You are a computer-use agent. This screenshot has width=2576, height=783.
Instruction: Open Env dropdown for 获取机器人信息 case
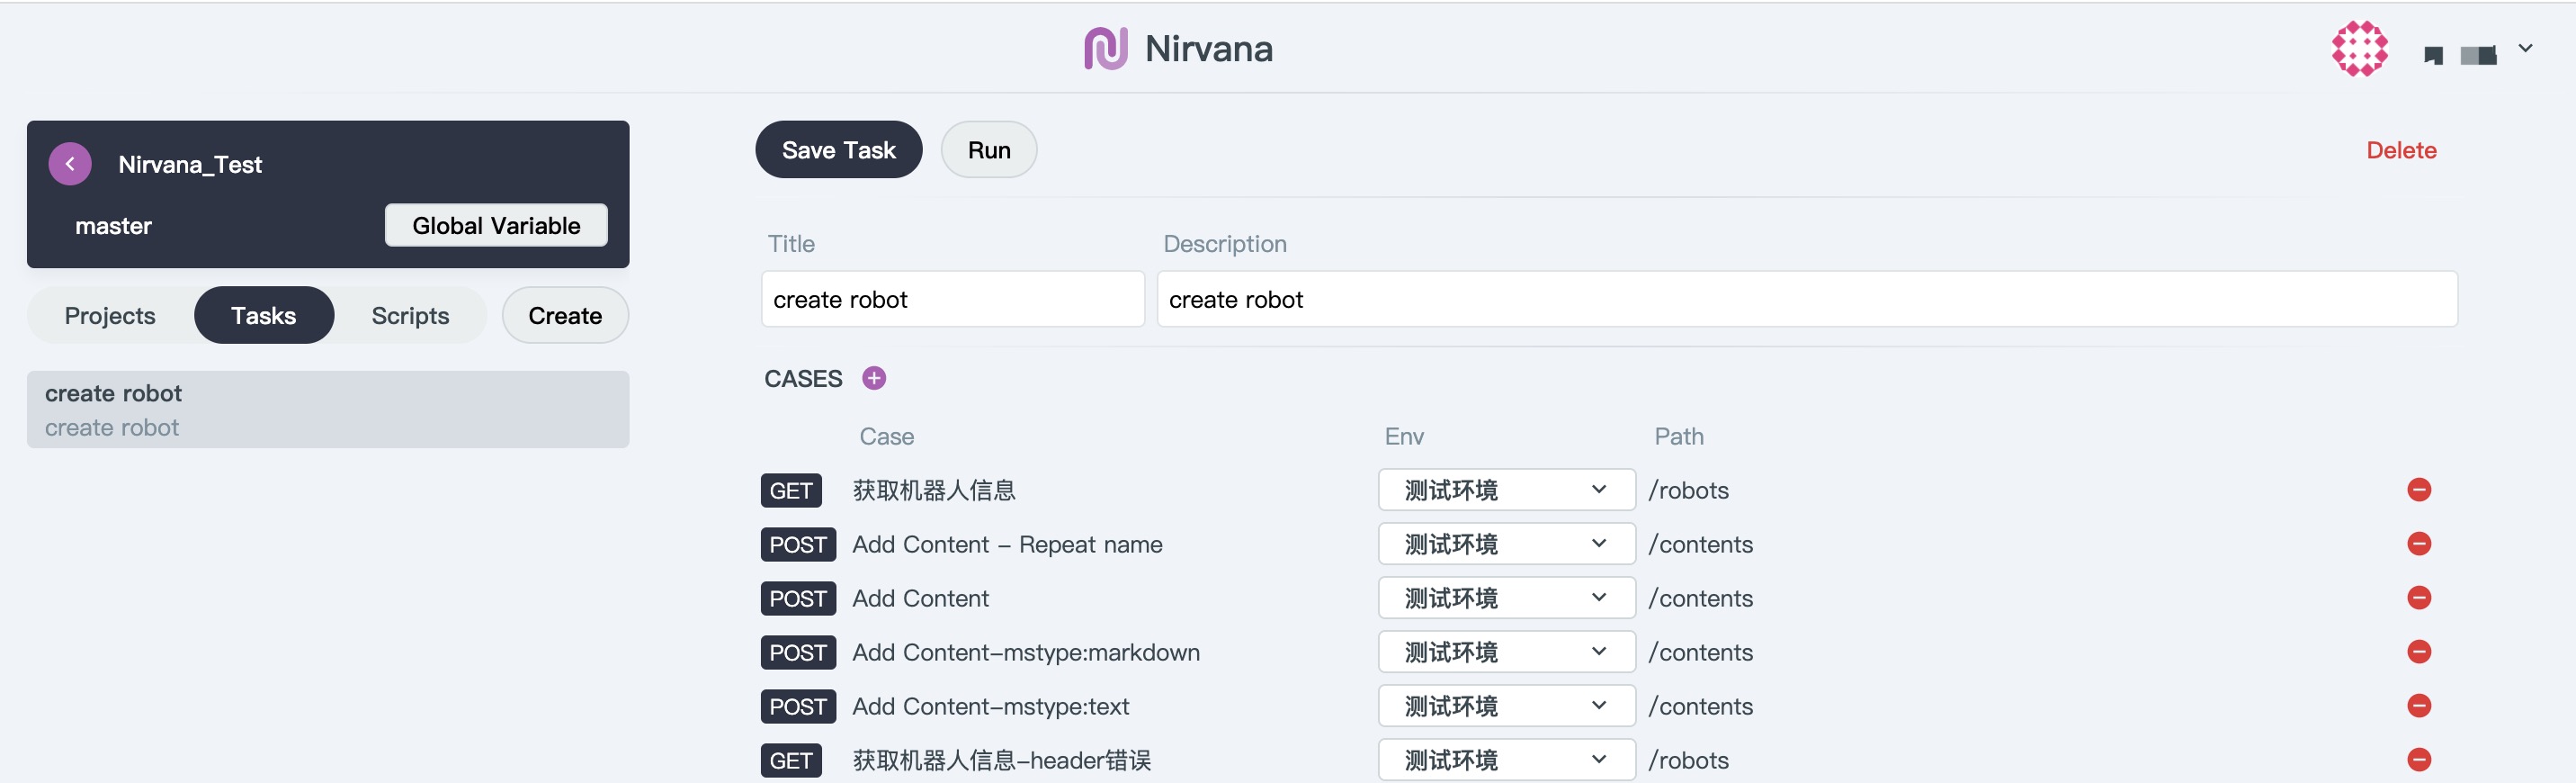click(1505, 490)
